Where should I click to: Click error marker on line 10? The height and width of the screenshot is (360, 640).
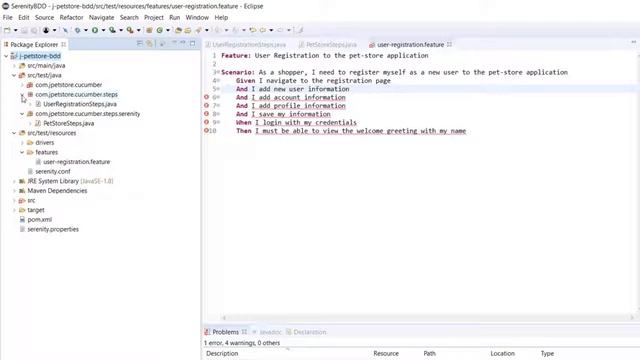coord(206,131)
